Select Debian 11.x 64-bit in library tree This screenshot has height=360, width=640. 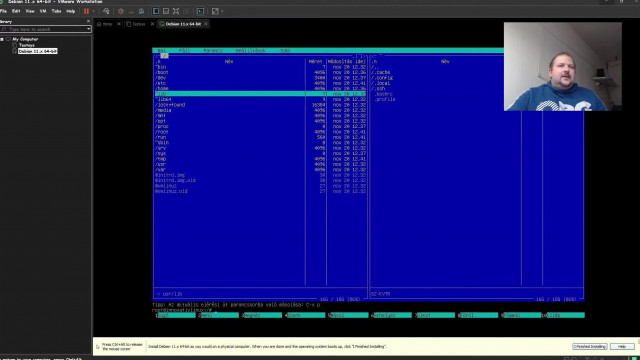pos(38,51)
